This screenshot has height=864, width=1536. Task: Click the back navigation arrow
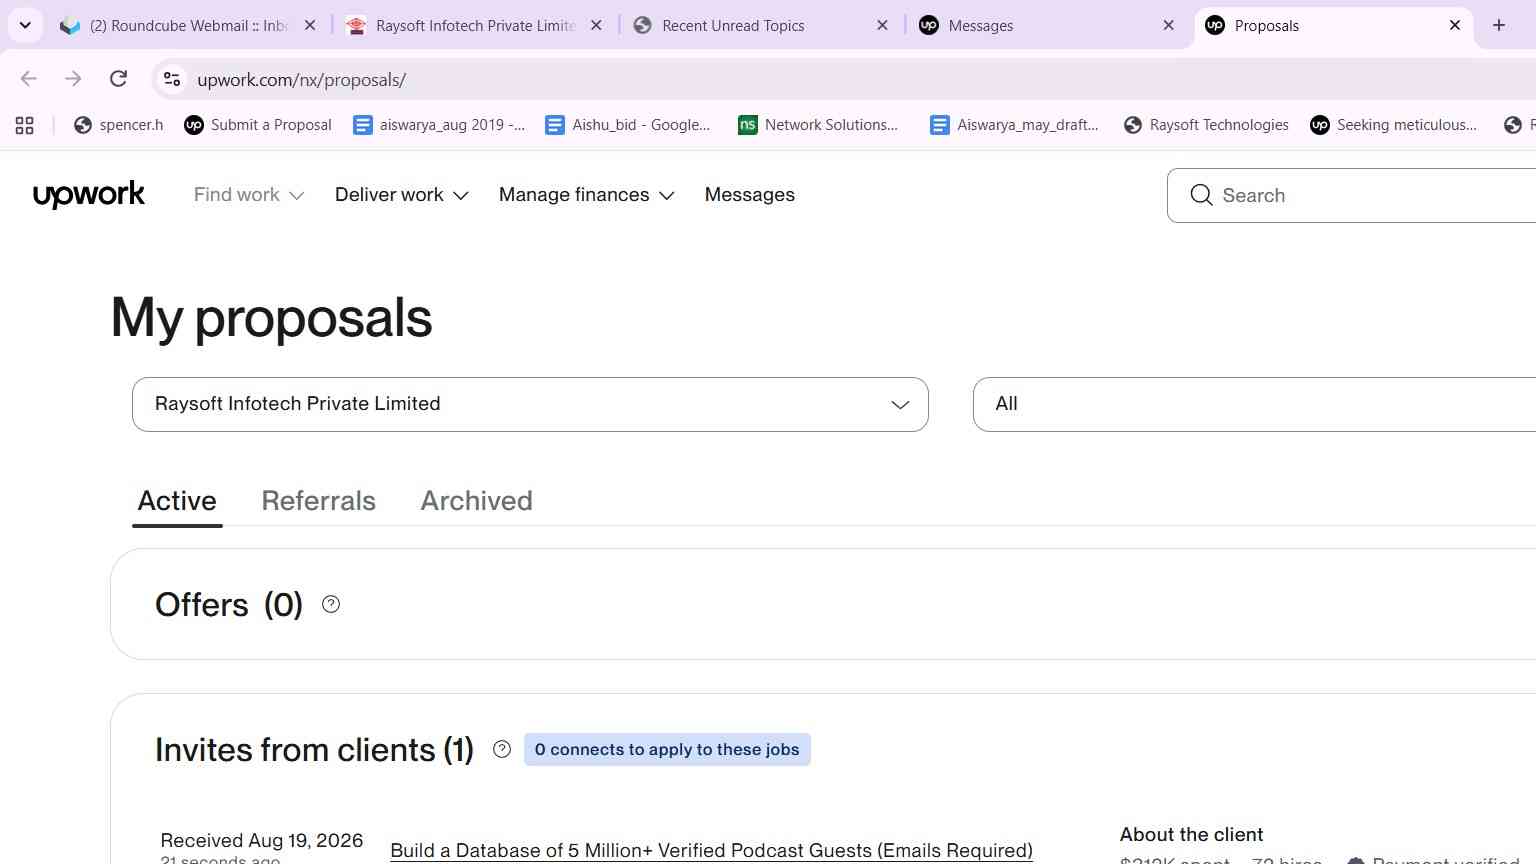pos(29,79)
